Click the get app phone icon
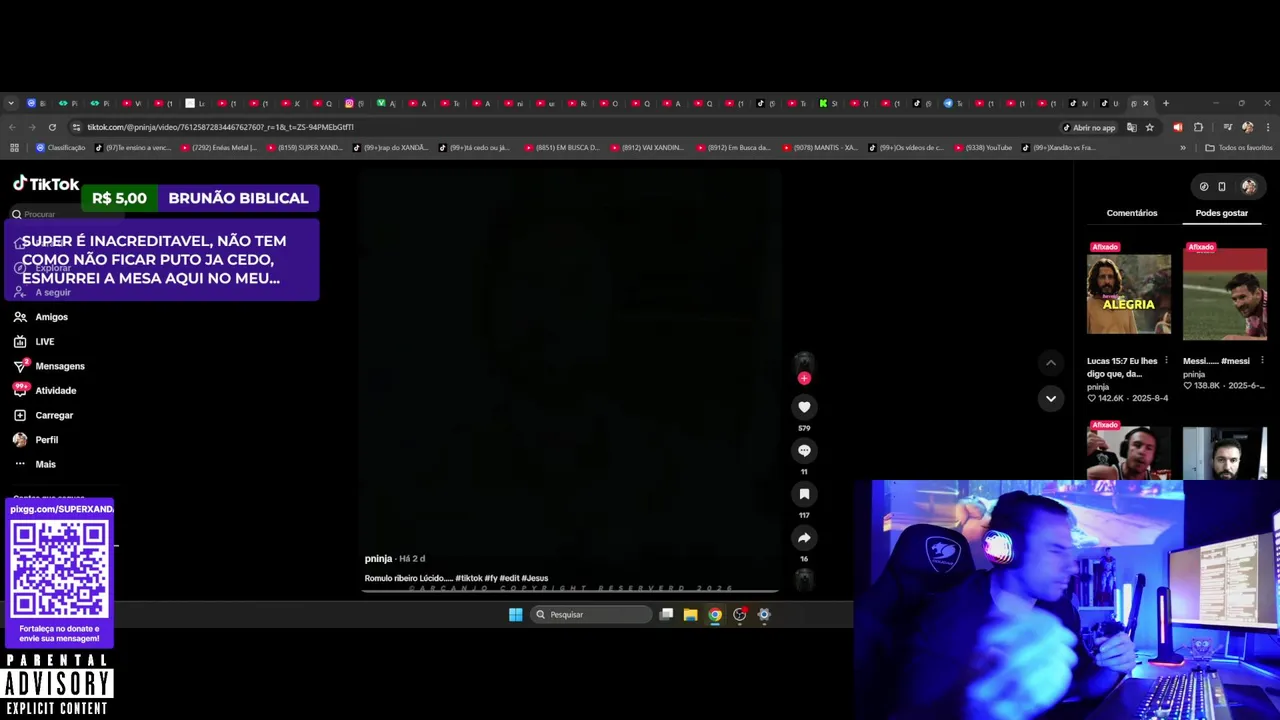This screenshot has height=720, width=1280. (x=1222, y=186)
